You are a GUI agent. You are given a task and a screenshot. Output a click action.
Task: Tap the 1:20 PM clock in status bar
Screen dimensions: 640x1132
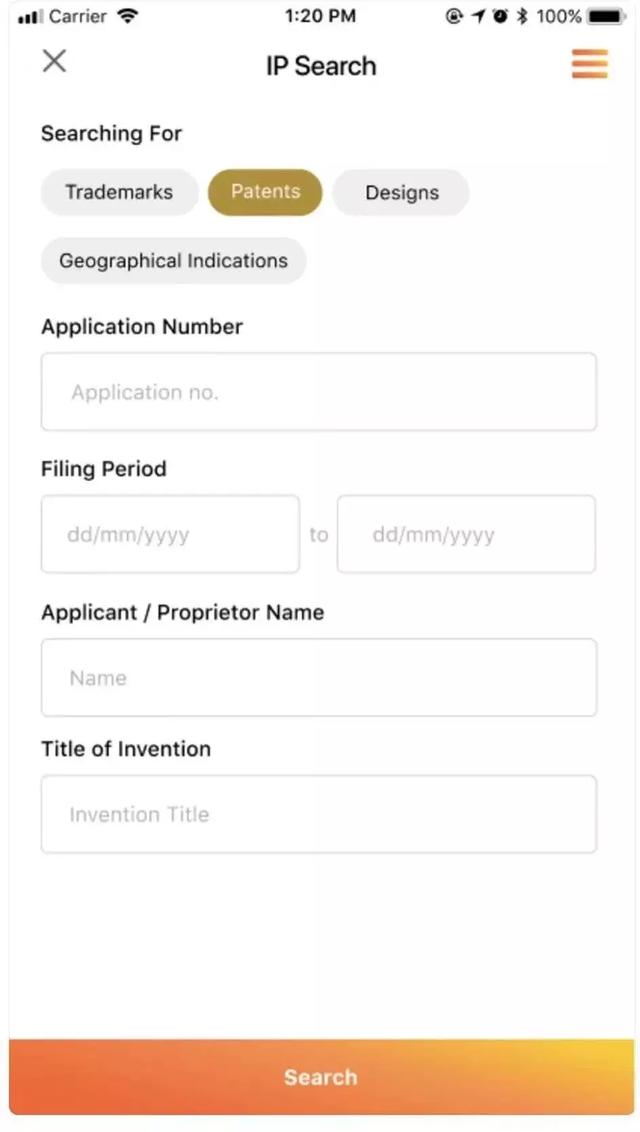coord(320,17)
